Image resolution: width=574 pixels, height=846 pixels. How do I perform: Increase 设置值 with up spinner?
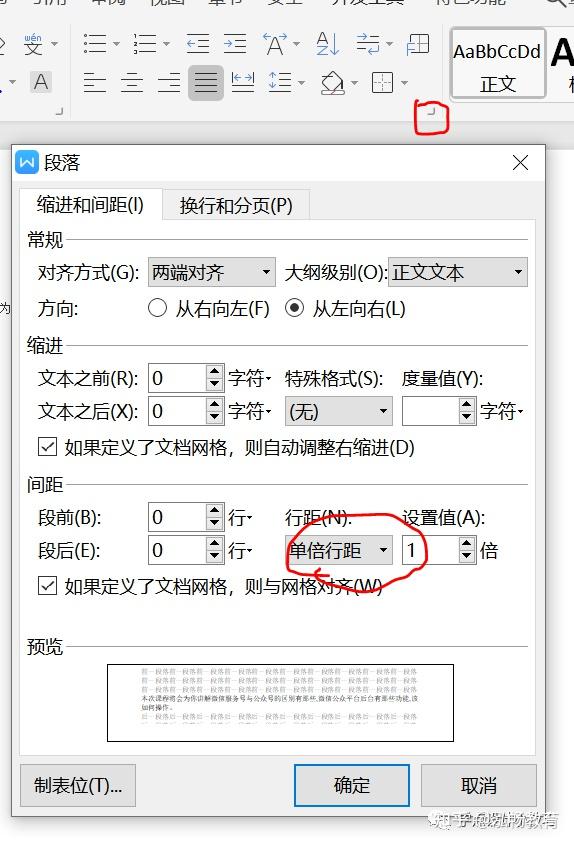467,544
